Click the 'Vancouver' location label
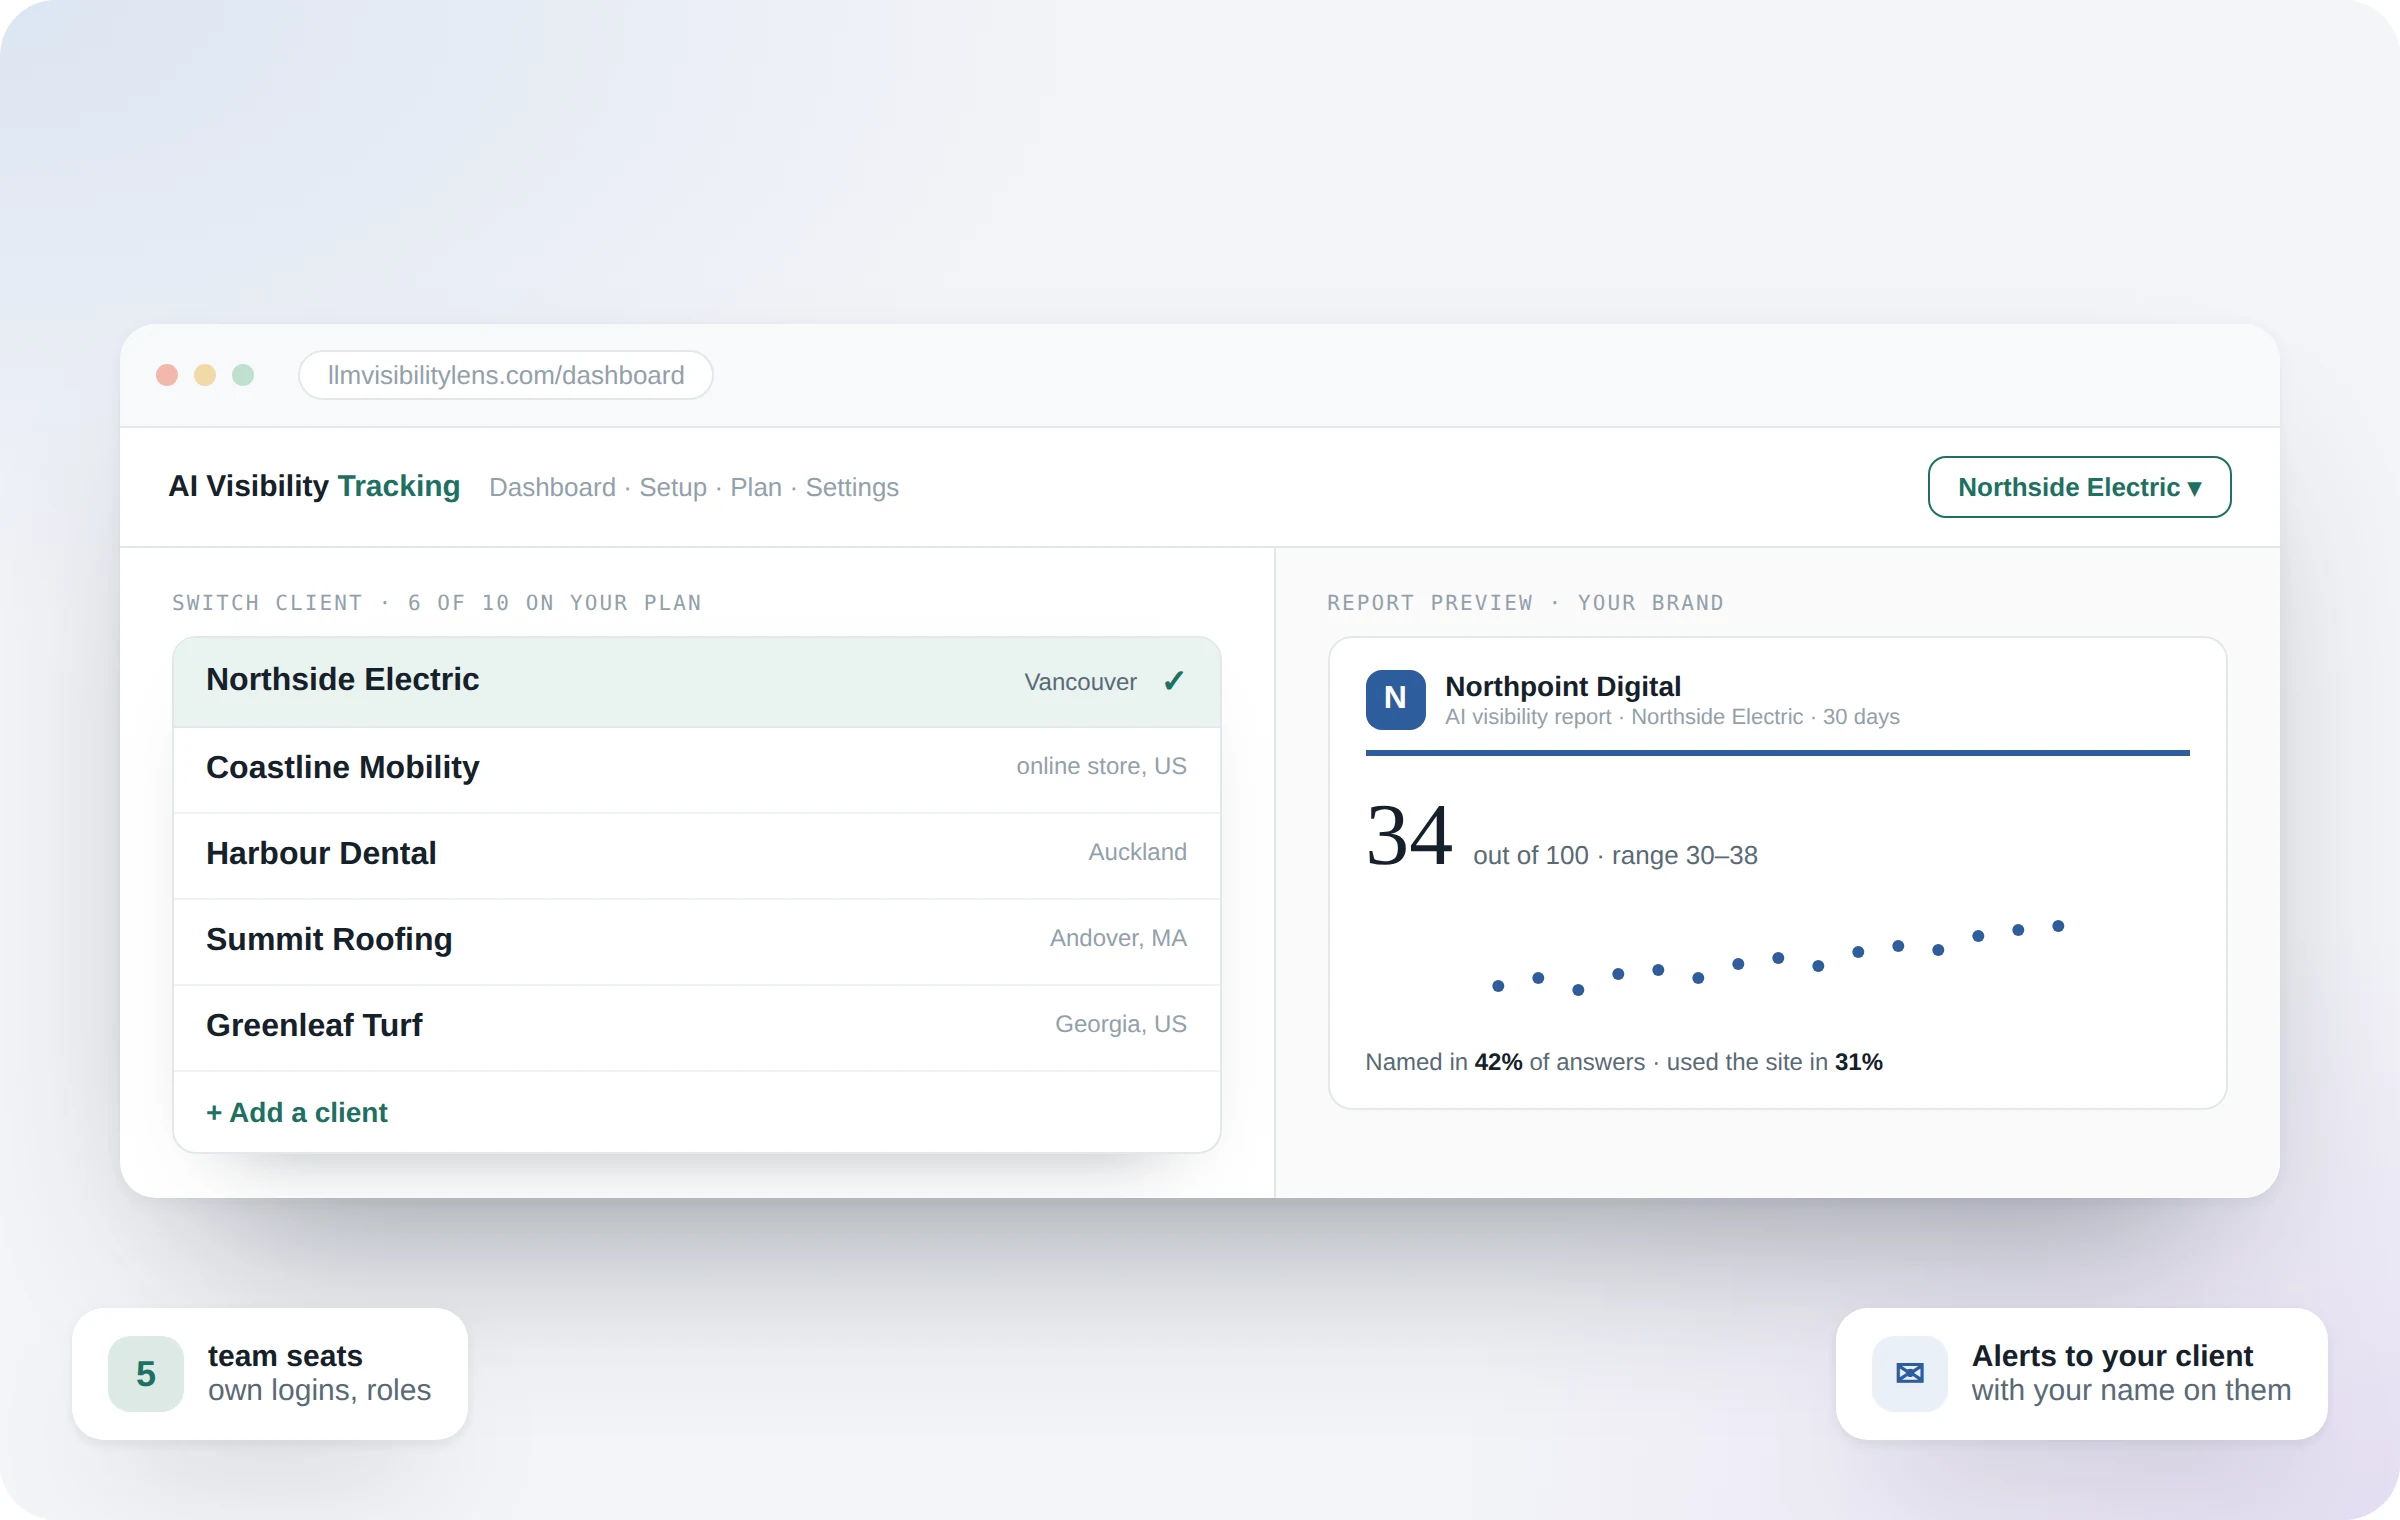The image size is (2400, 1520). (x=1080, y=682)
